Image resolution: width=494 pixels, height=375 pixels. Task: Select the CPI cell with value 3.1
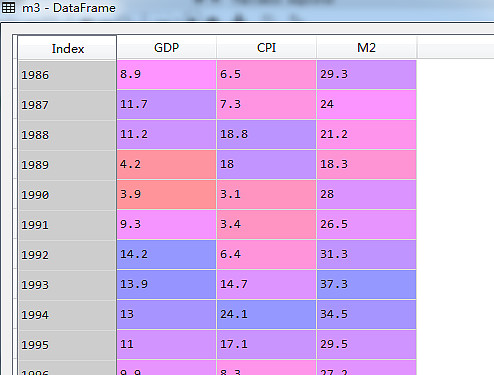[266, 195]
